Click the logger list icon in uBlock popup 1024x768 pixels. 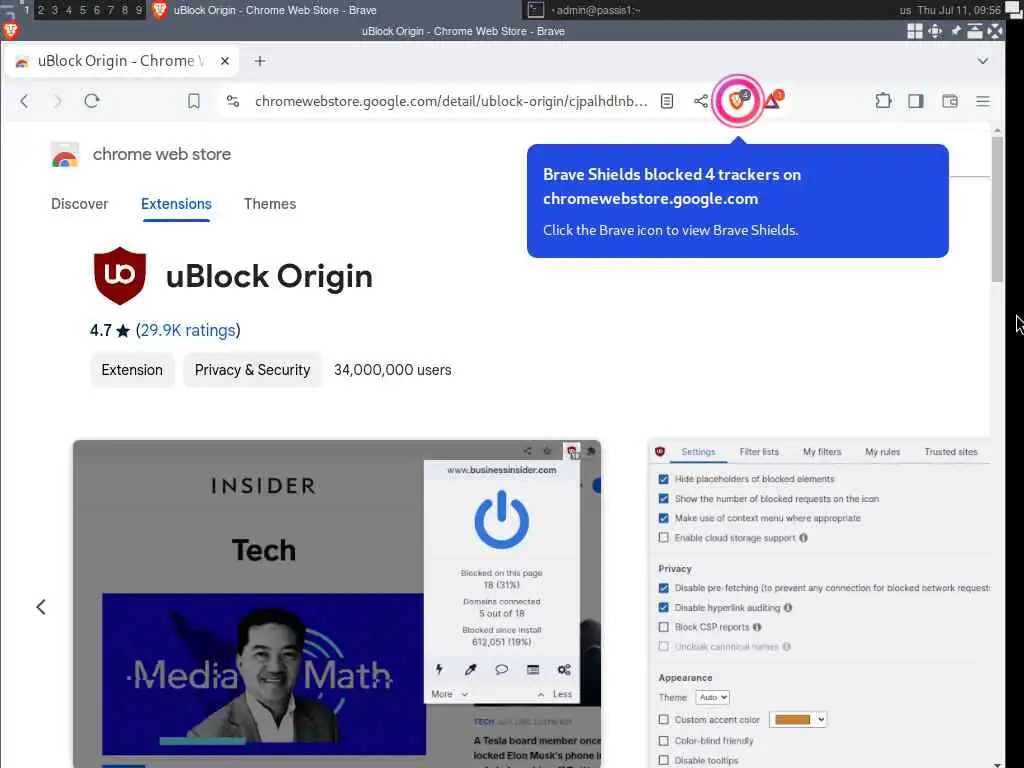pyautogui.click(x=533, y=669)
